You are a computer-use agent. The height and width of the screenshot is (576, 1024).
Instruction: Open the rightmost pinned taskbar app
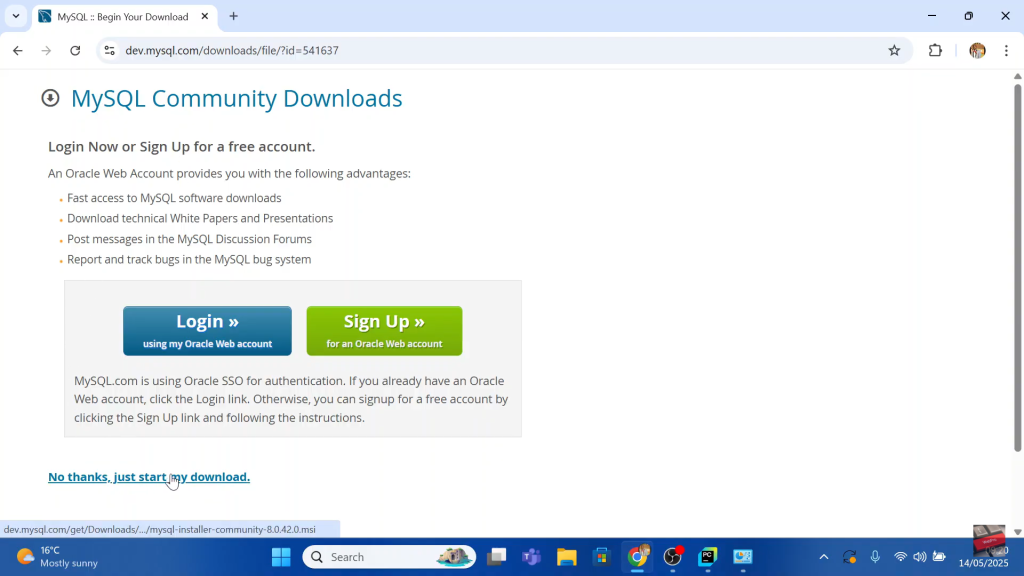point(743,557)
